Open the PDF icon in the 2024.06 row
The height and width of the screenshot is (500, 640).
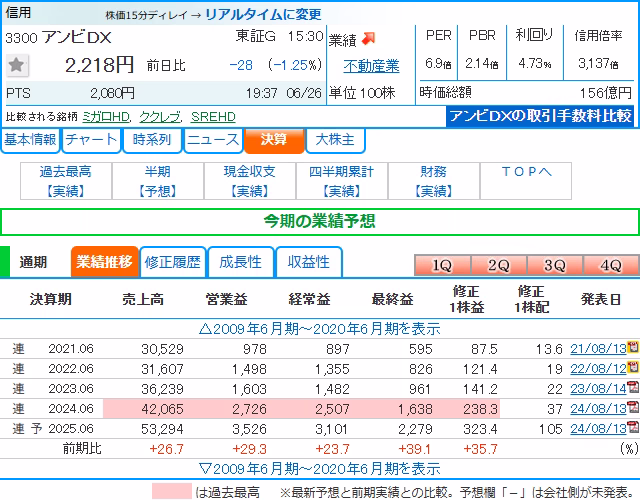[x=633, y=407]
